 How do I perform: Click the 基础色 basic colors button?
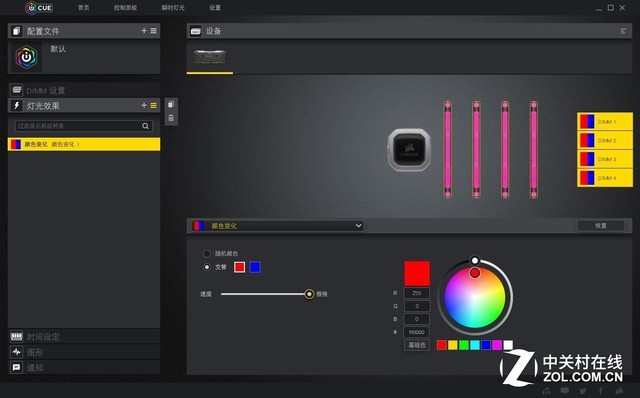(417, 345)
